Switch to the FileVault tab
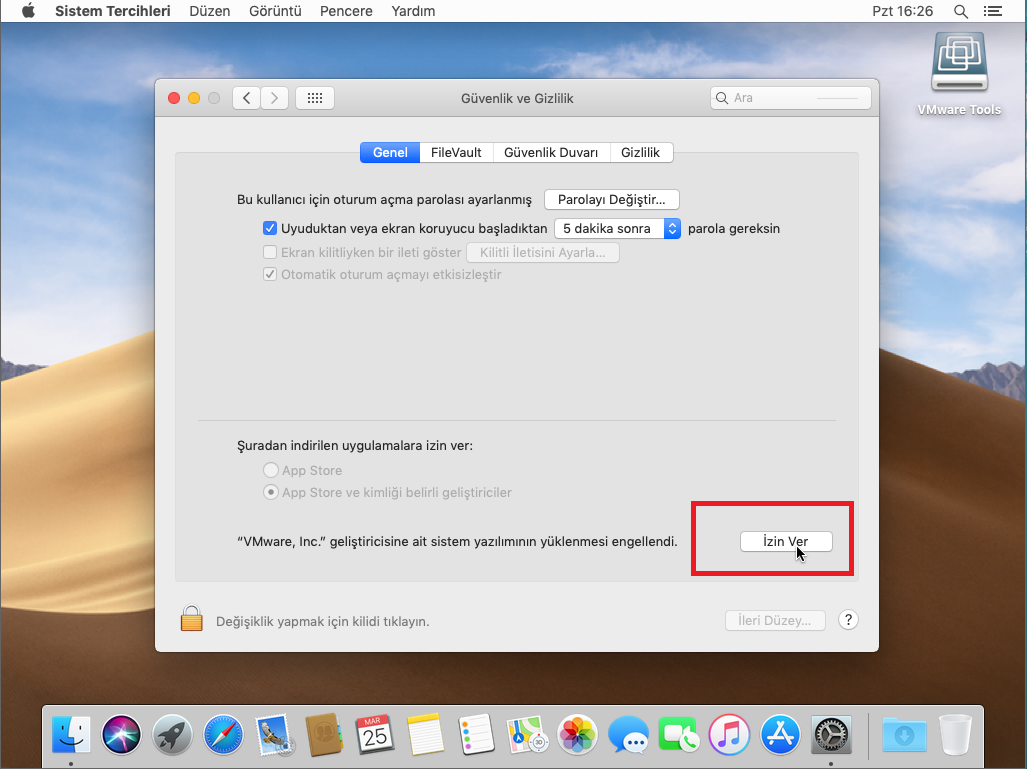 pos(456,152)
